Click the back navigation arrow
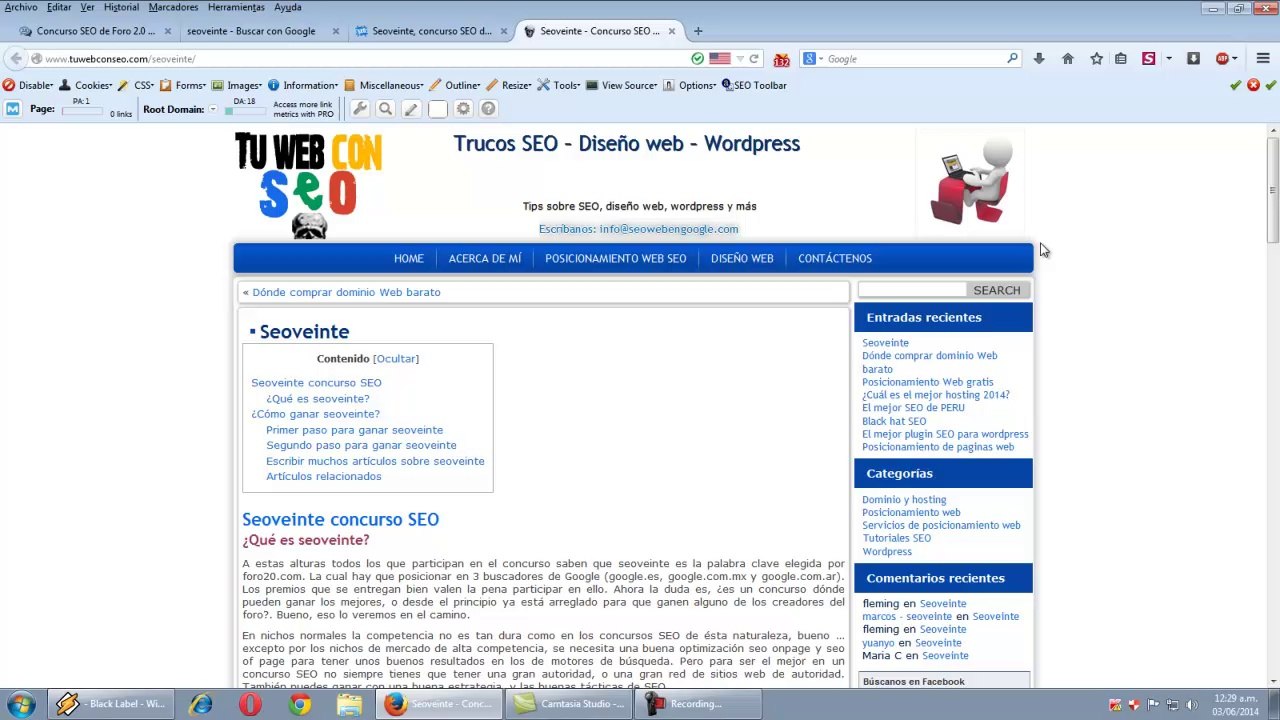 tap(17, 59)
